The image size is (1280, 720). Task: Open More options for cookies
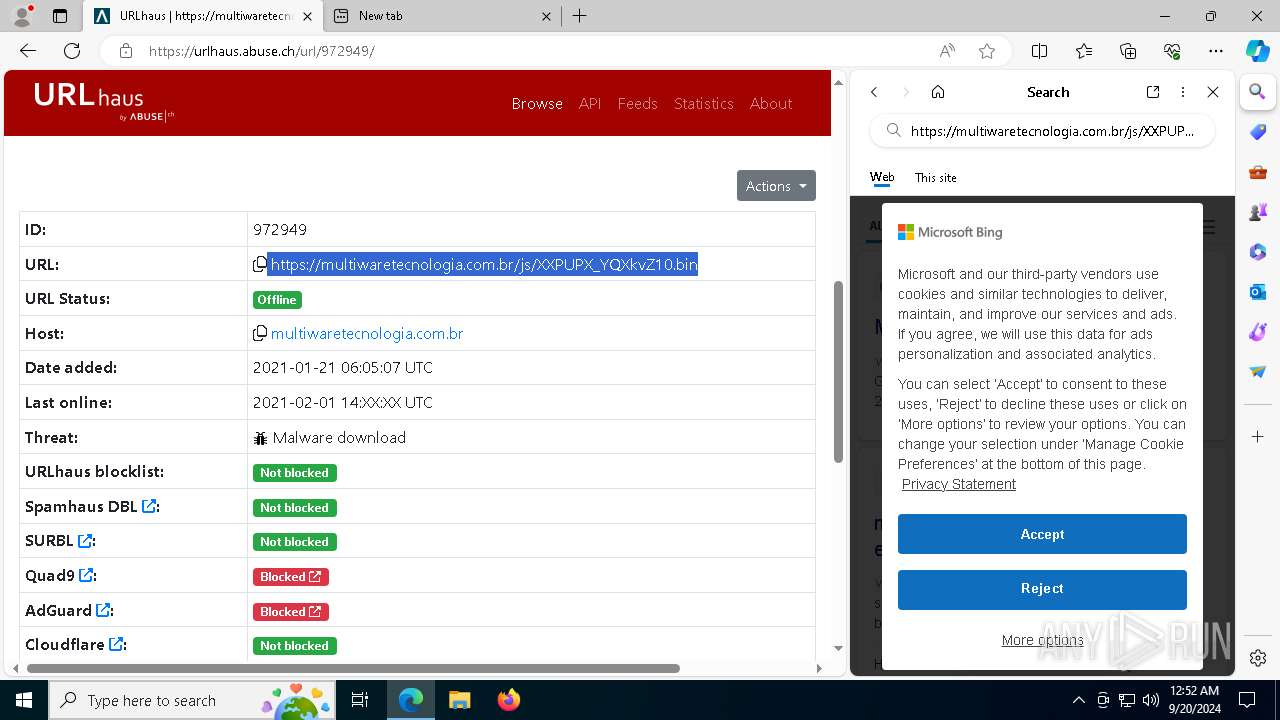pos(1042,640)
